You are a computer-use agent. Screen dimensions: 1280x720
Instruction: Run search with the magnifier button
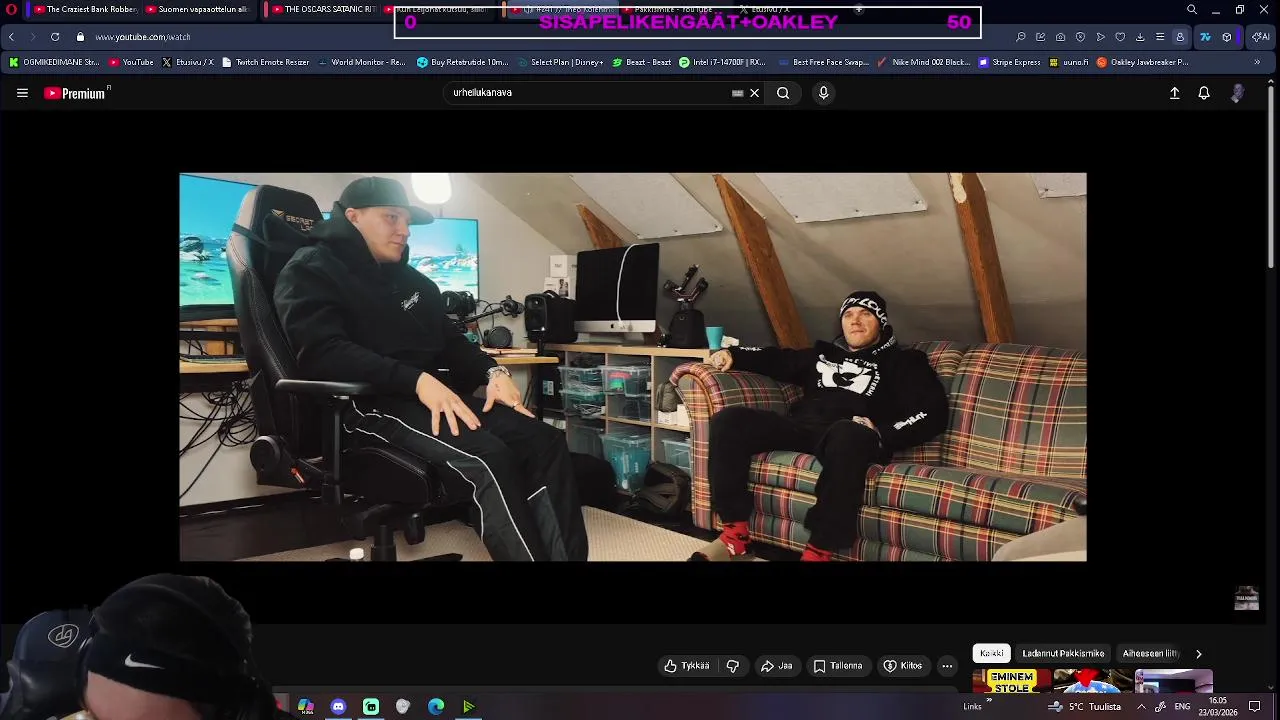[x=783, y=93]
